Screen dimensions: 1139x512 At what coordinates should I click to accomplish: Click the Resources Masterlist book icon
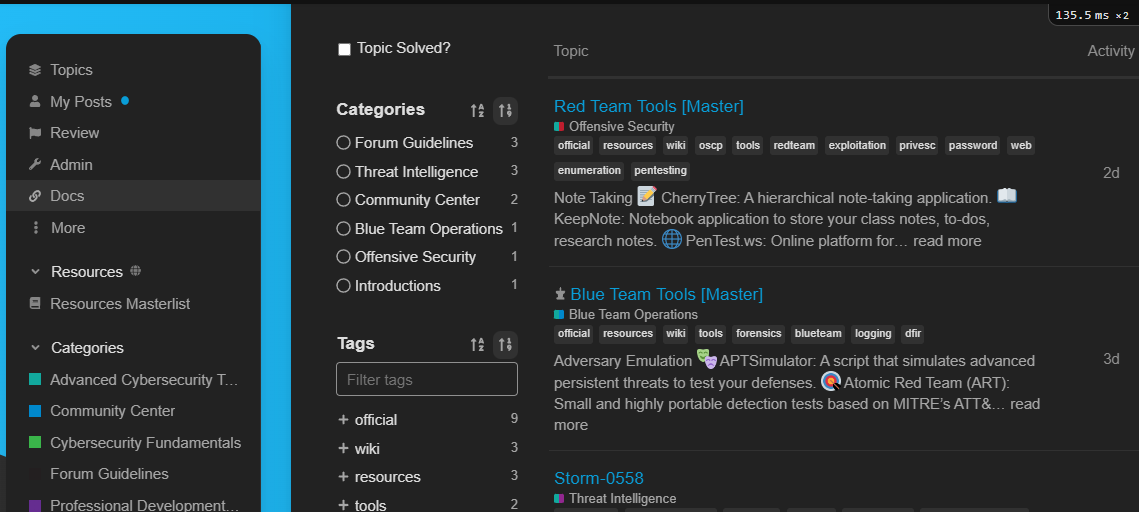pyautogui.click(x=35, y=304)
